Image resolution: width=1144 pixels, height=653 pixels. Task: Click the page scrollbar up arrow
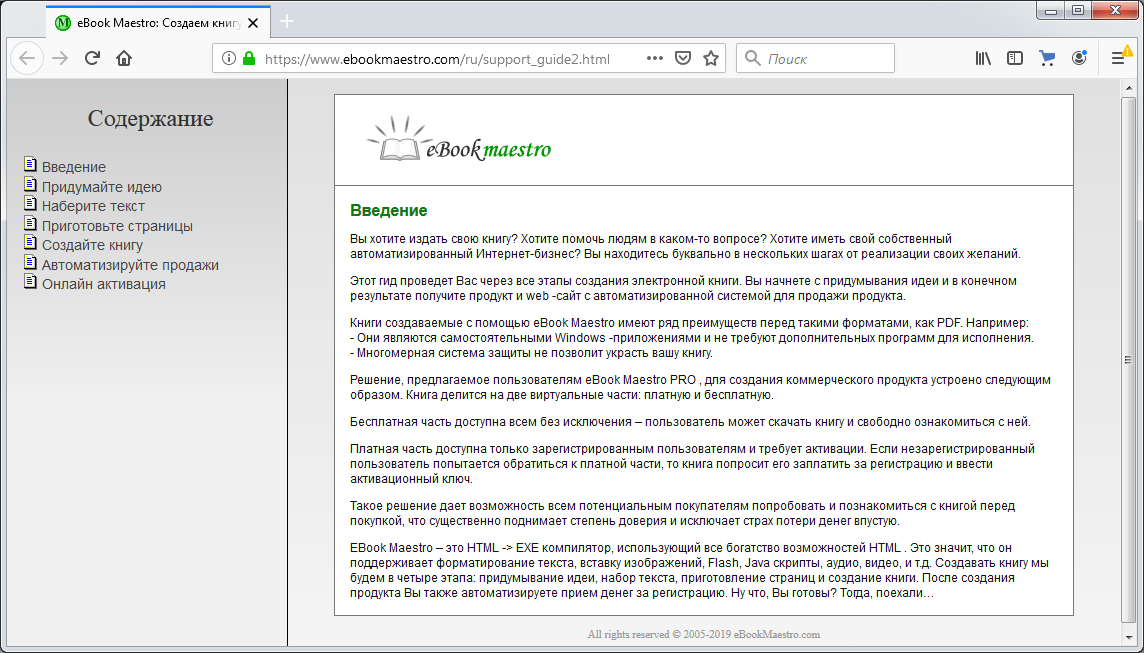pos(1128,88)
